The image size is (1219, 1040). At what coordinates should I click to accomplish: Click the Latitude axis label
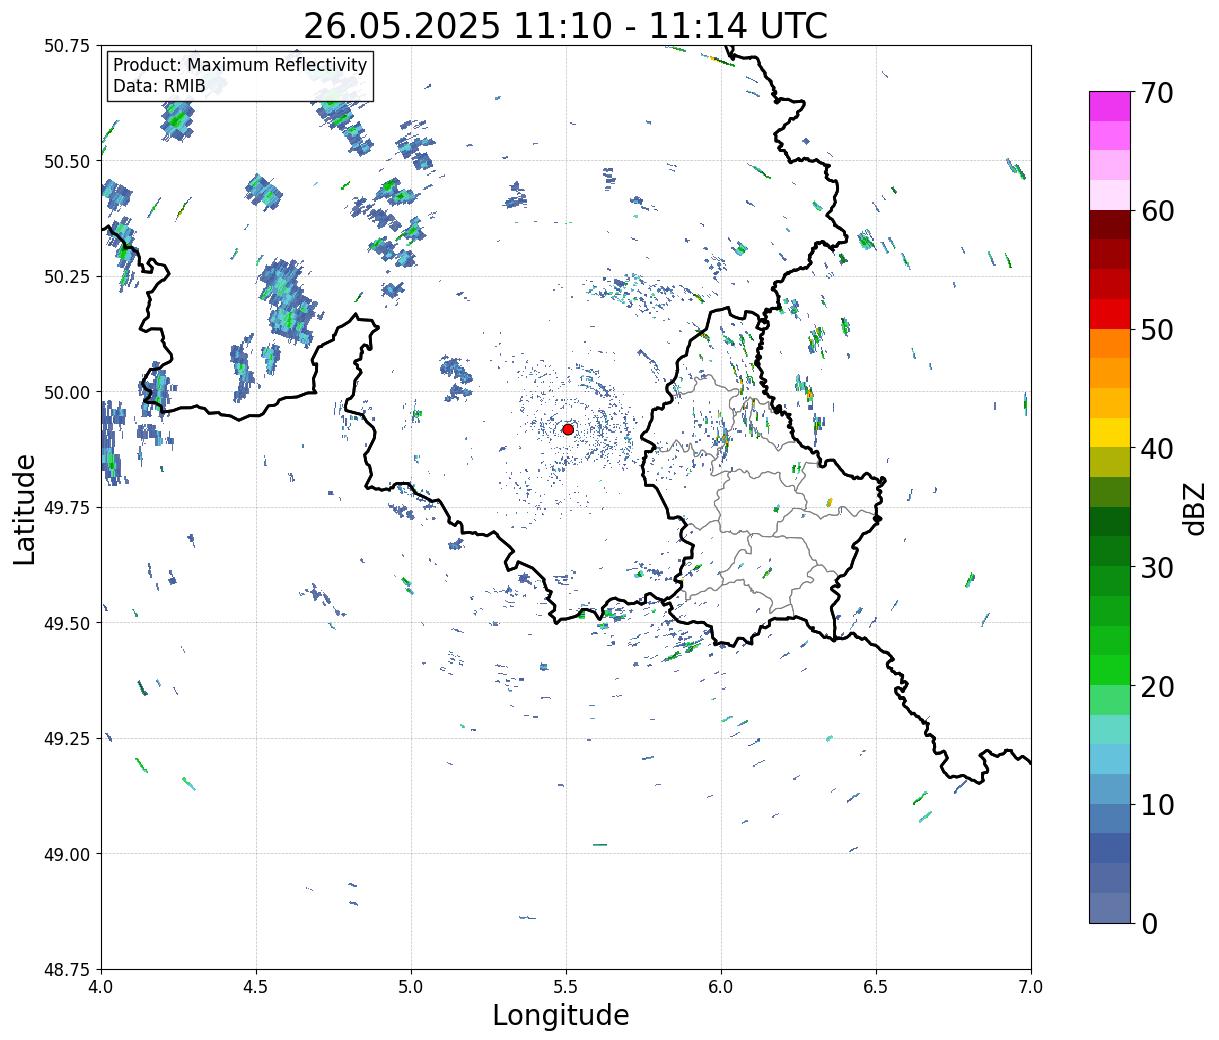click(x=25, y=509)
